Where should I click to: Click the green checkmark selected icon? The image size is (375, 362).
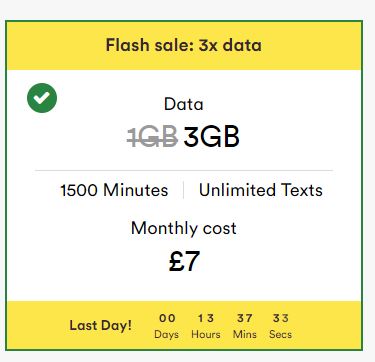coord(42,98)
